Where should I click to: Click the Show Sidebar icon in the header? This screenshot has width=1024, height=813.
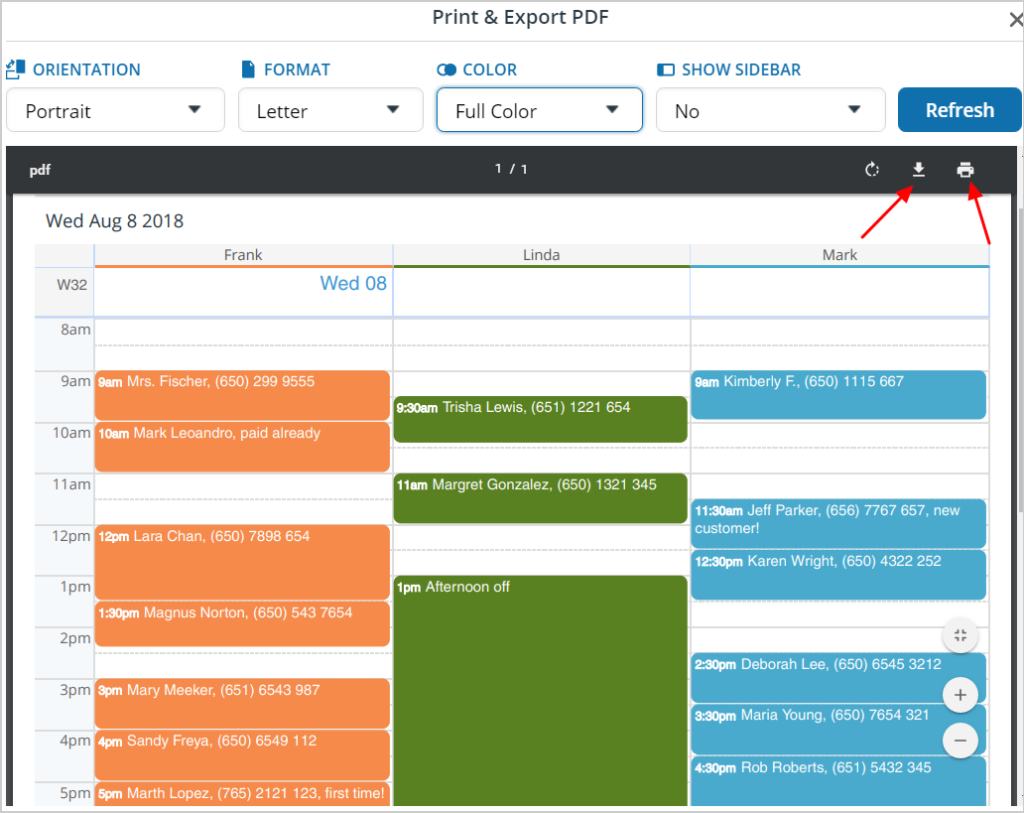click(x=665, y=69)
